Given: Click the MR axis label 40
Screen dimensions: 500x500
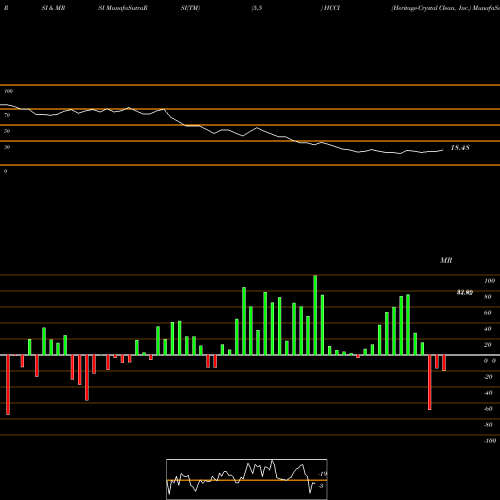Looking at the screenshot, I should point(488,329).
